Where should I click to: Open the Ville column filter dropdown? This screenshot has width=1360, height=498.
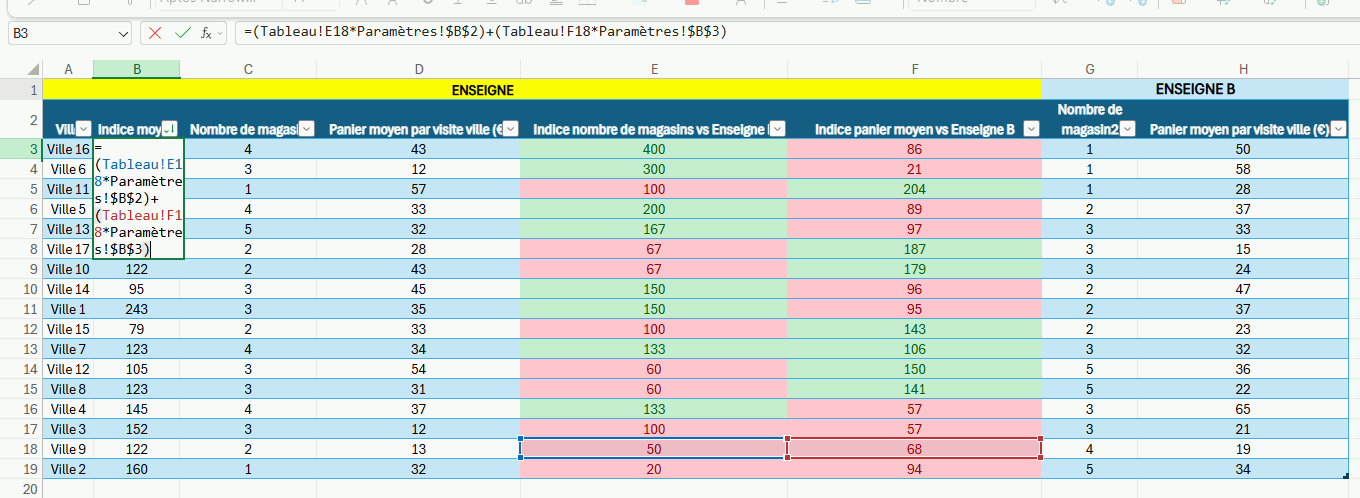click(x=84, y=129)
